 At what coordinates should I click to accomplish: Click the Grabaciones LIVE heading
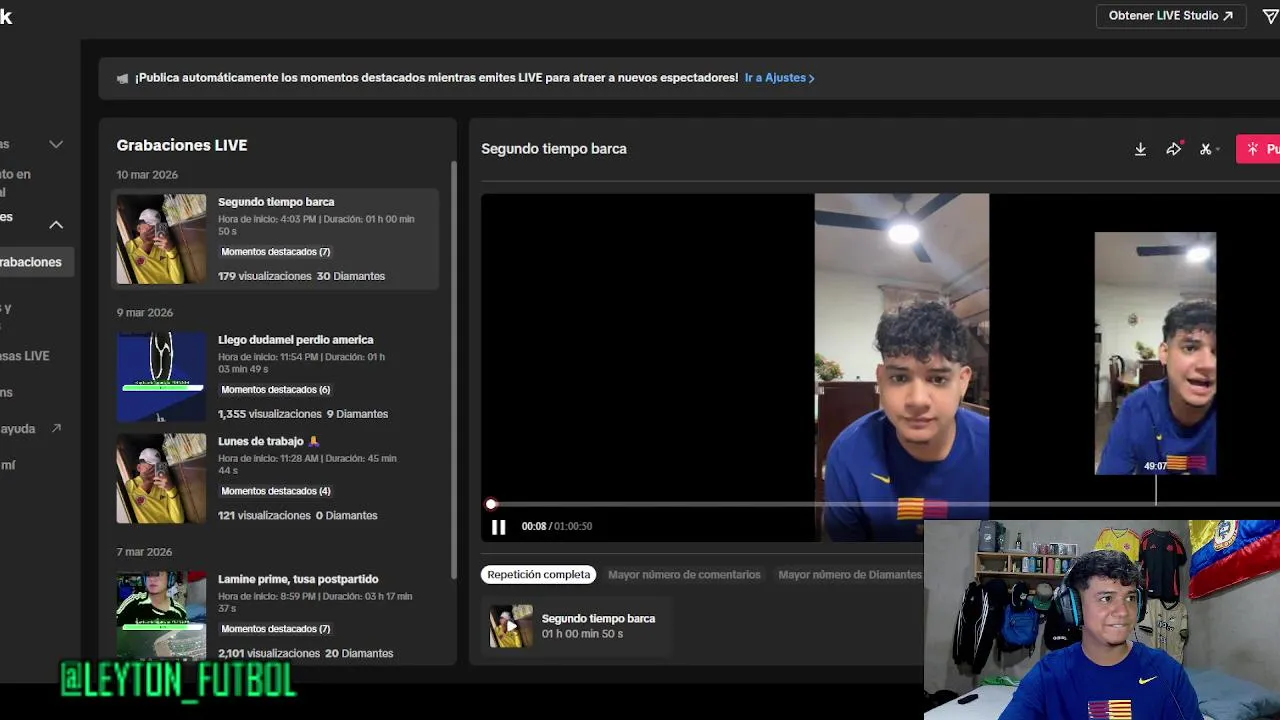(x=182, y=145)
